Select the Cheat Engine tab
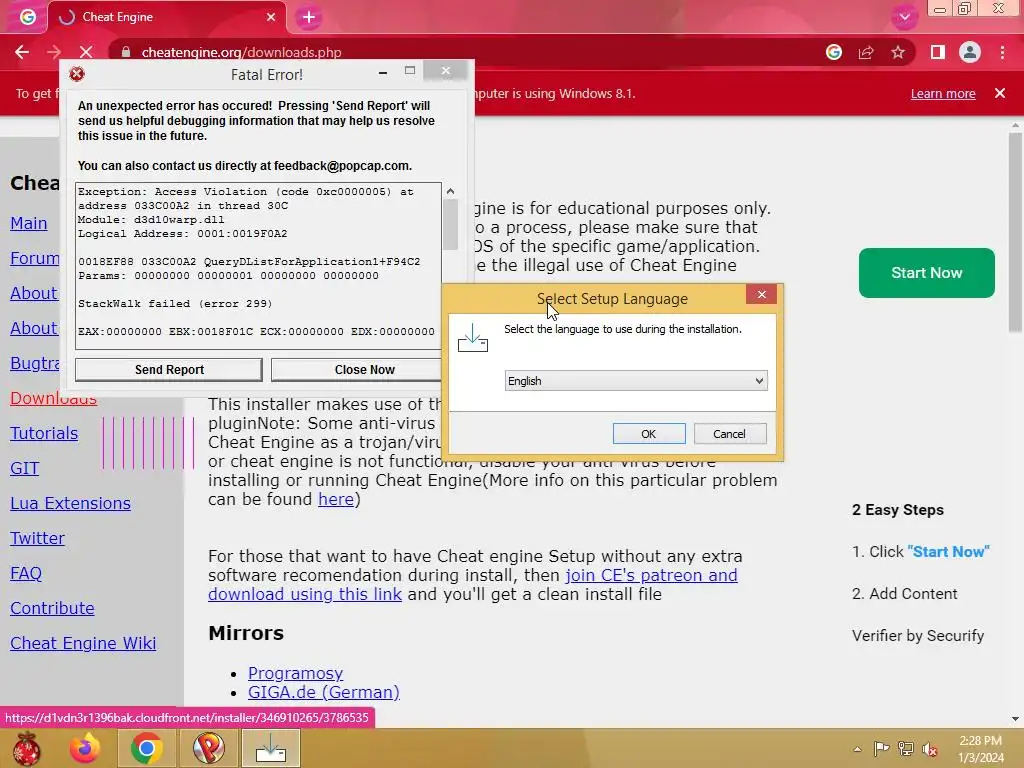Viewport: 1024px width, 768px height. pos(167,17)
